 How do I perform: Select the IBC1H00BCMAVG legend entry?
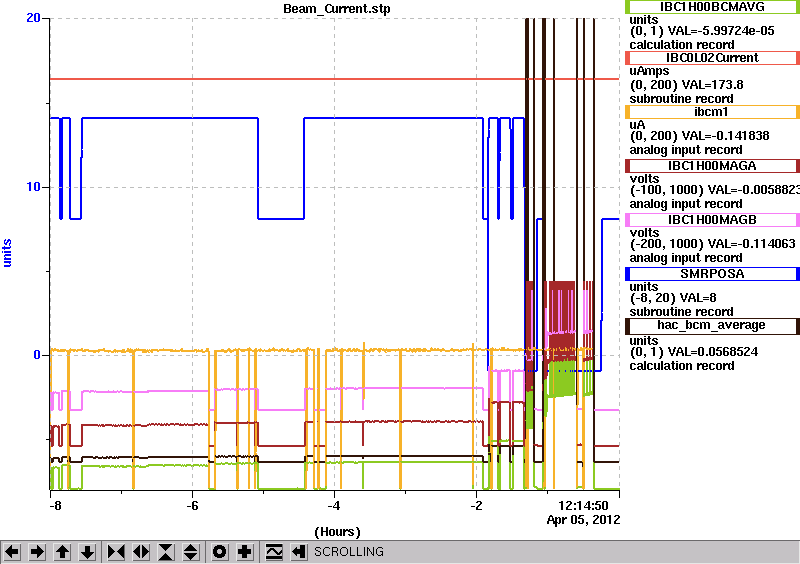point(712,6)
